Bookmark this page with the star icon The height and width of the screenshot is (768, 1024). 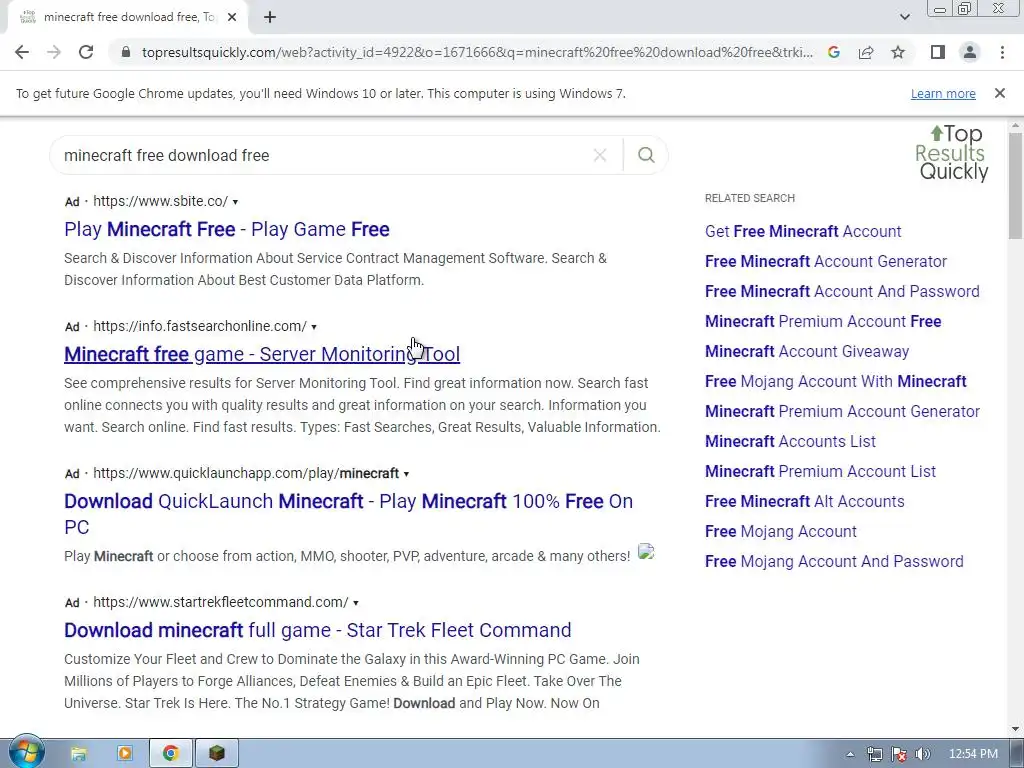tap(898, 52)
